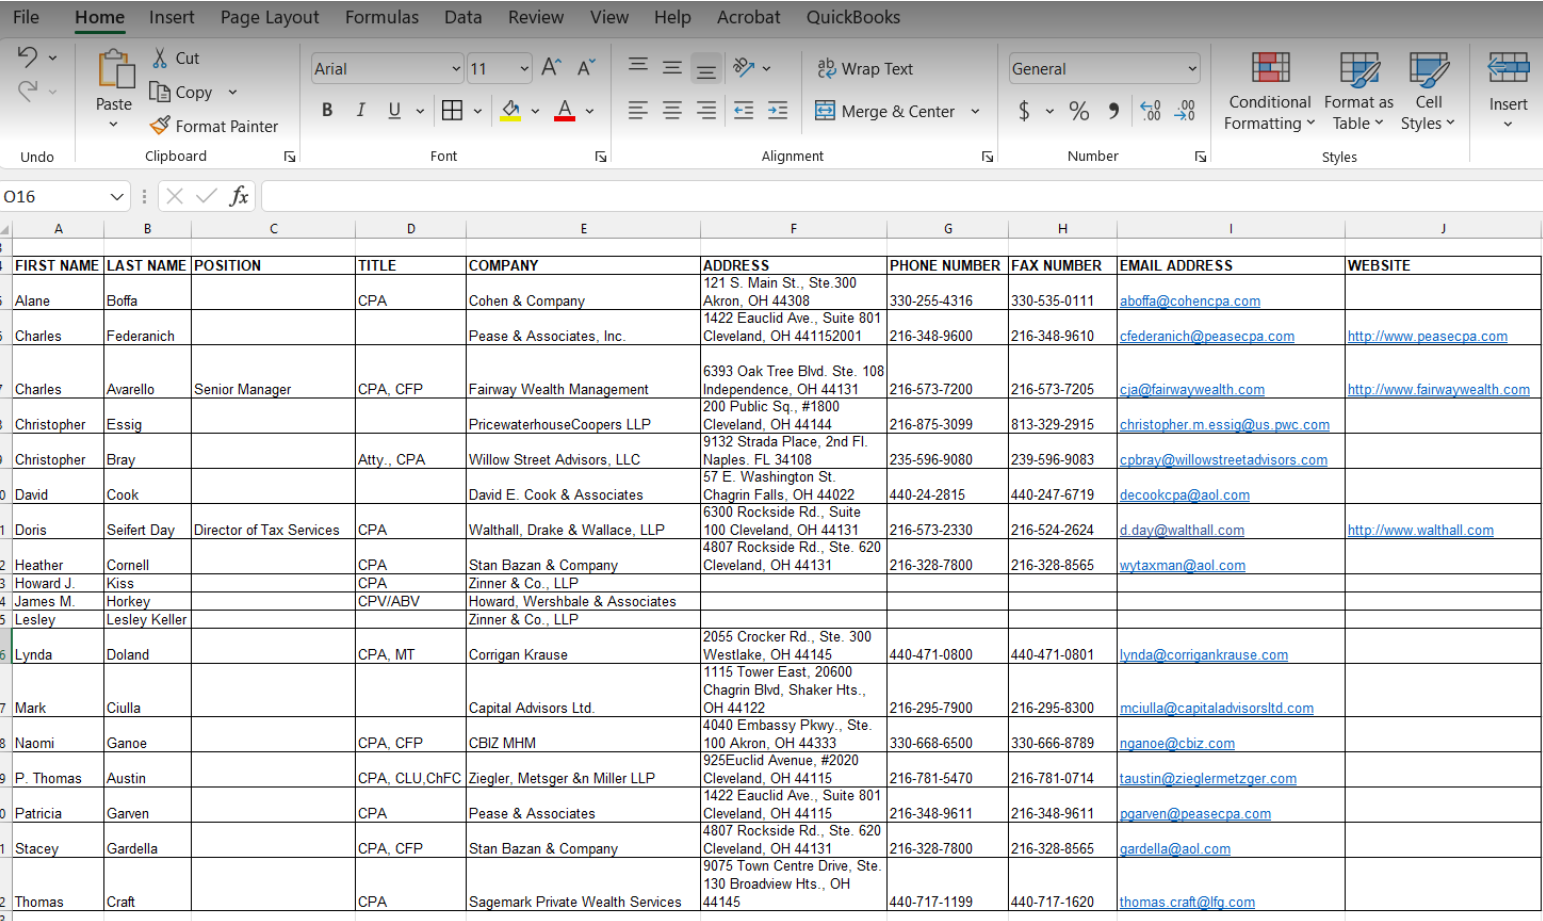Apply Bottom Align to cells
Screen dimensions: 1543x921
[706, 69]
